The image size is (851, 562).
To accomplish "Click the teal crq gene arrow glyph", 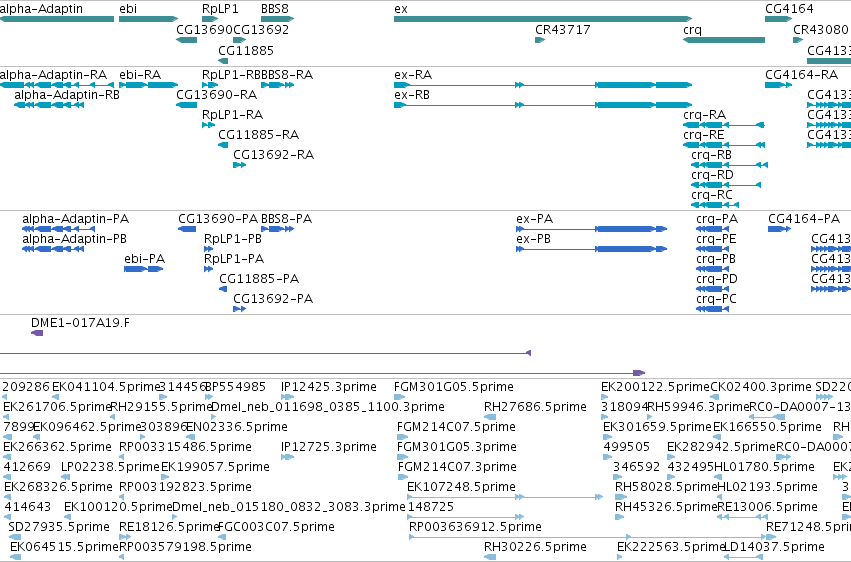I will coord(724,40).
